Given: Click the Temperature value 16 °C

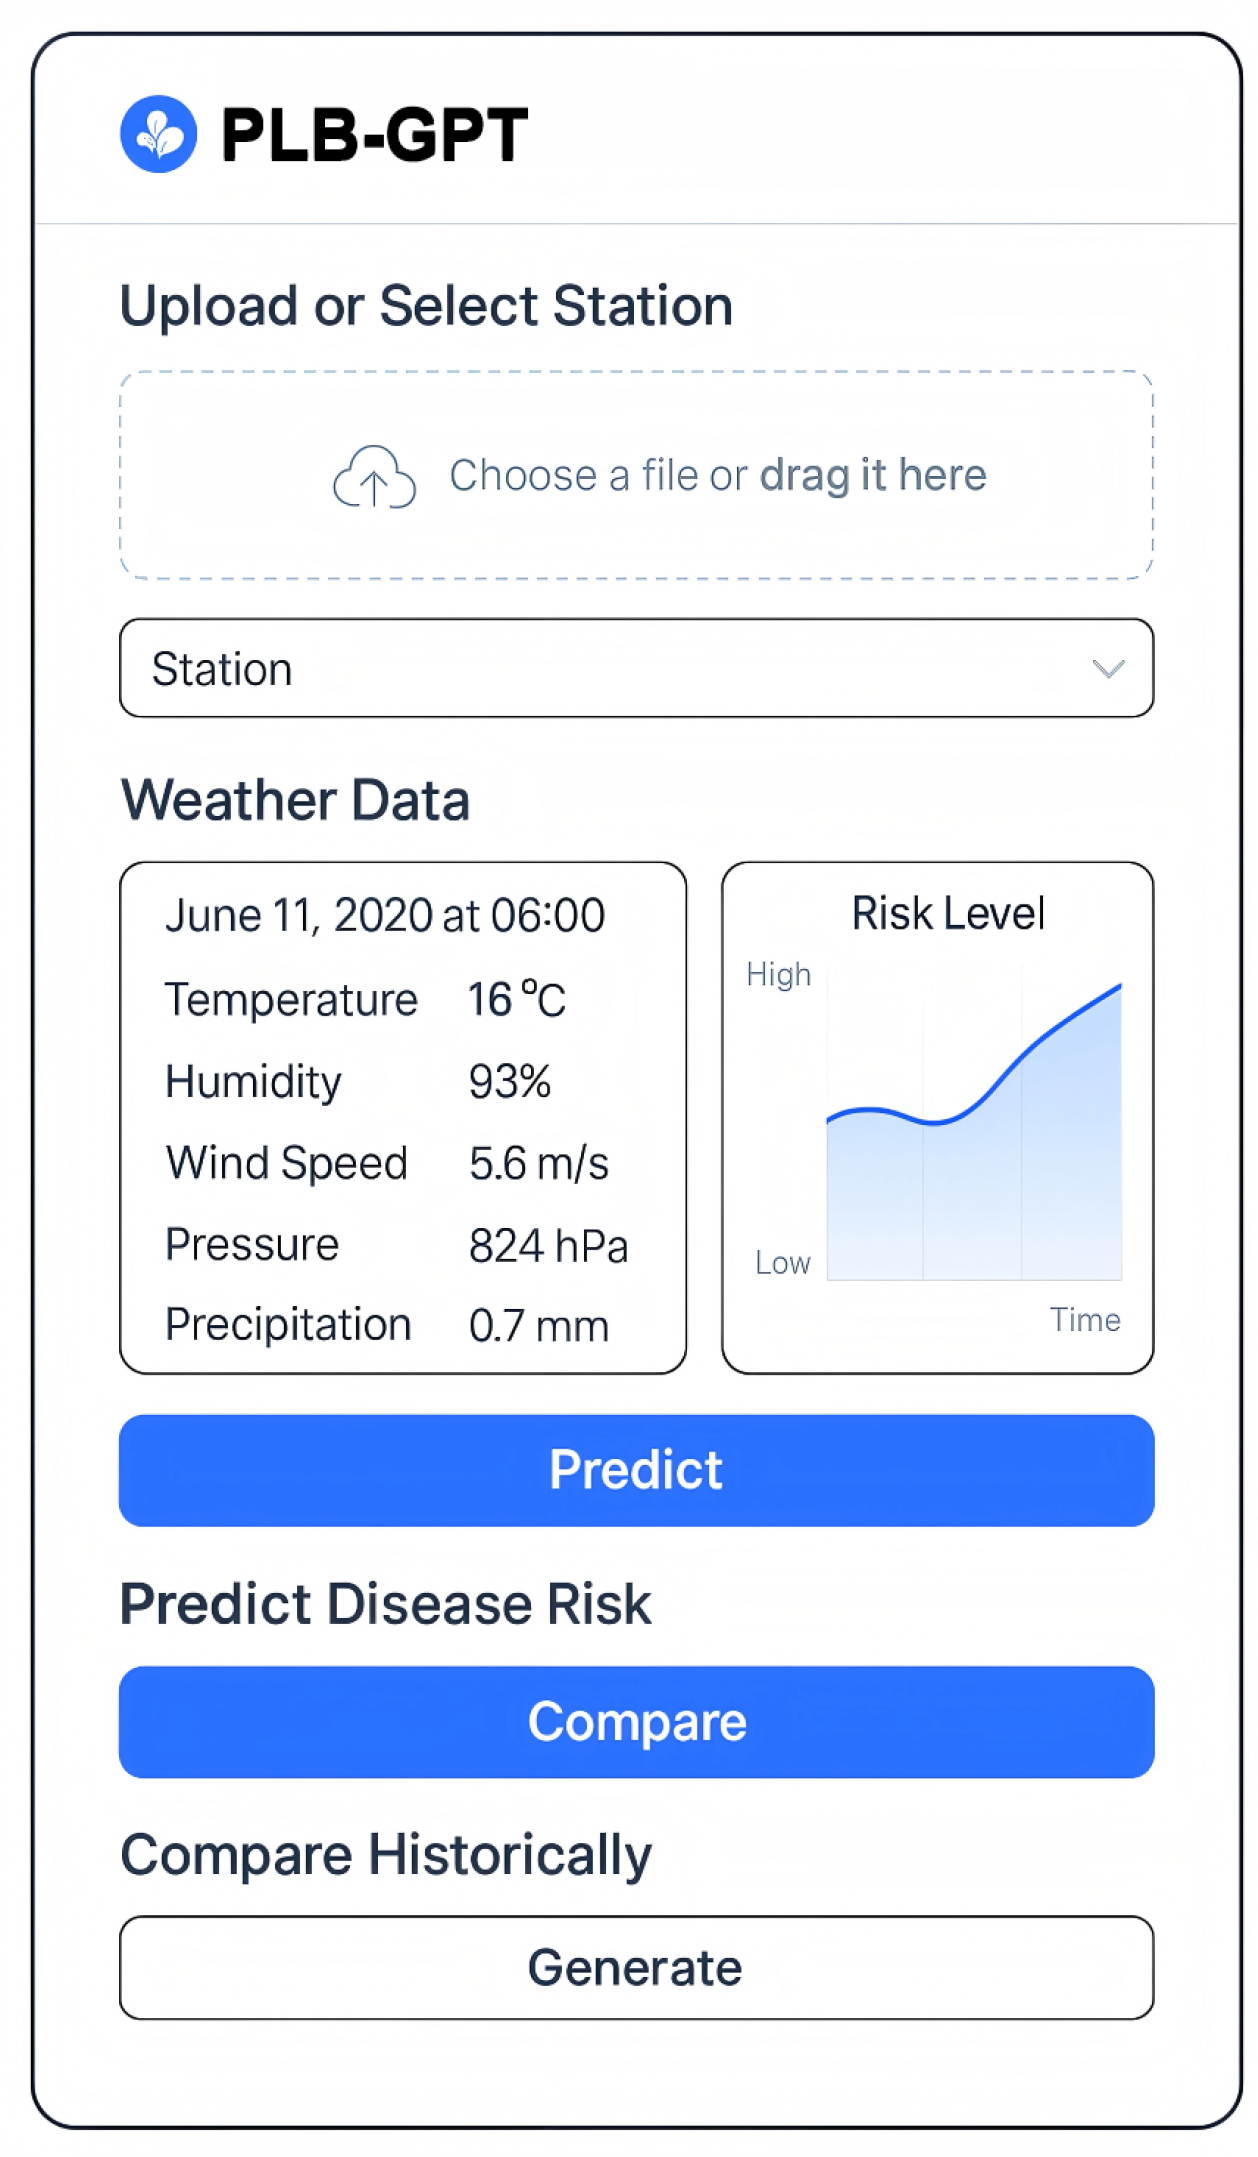Looking at the screenshot, I should pos(516,999).
